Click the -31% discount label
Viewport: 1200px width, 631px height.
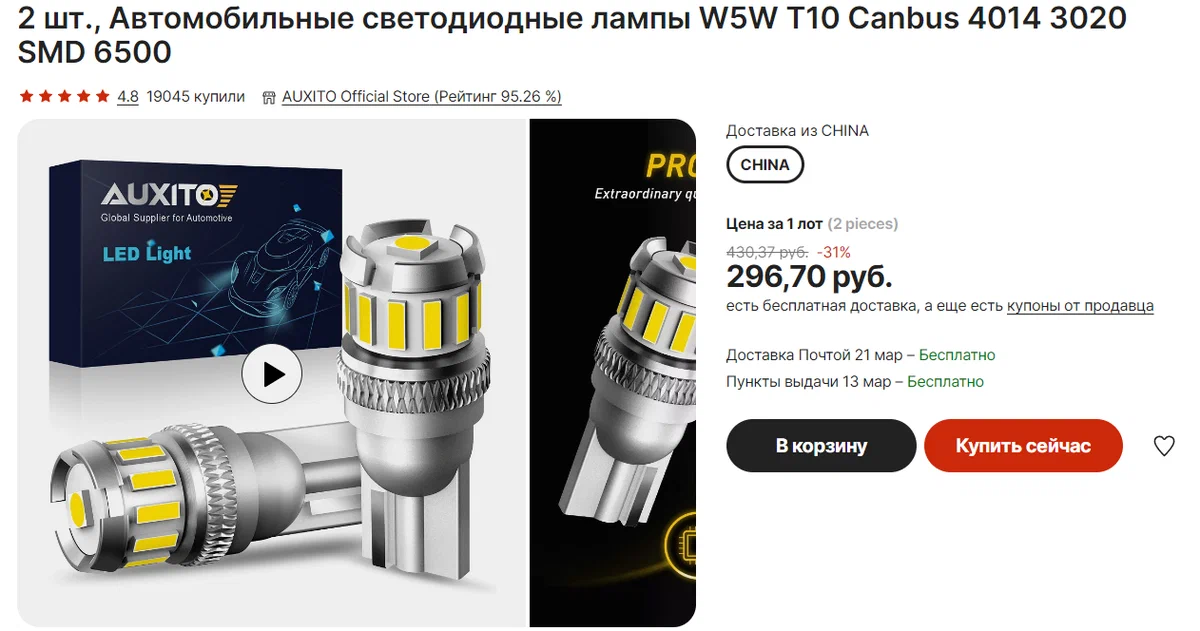tap(834, 252)
